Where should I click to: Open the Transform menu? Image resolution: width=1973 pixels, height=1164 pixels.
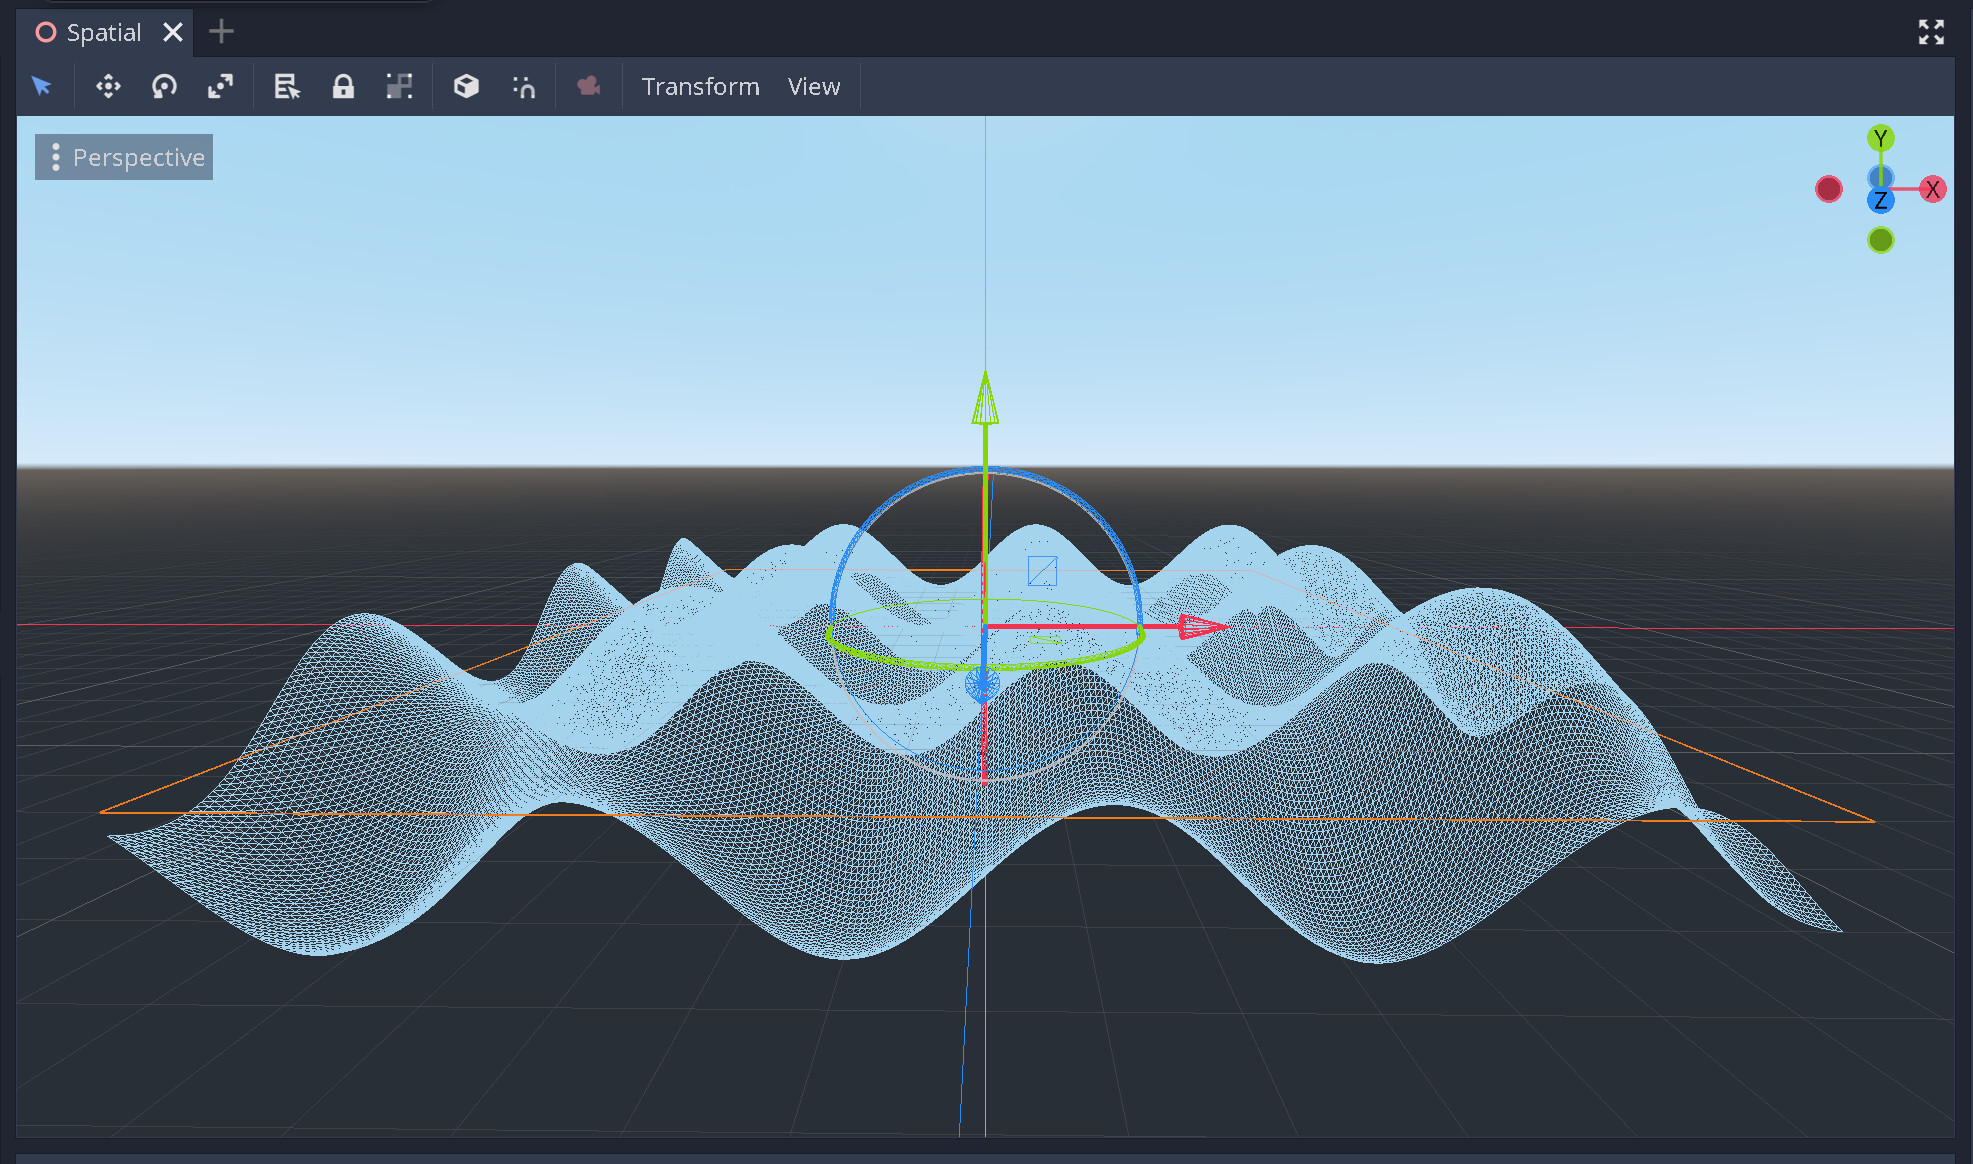700,86
